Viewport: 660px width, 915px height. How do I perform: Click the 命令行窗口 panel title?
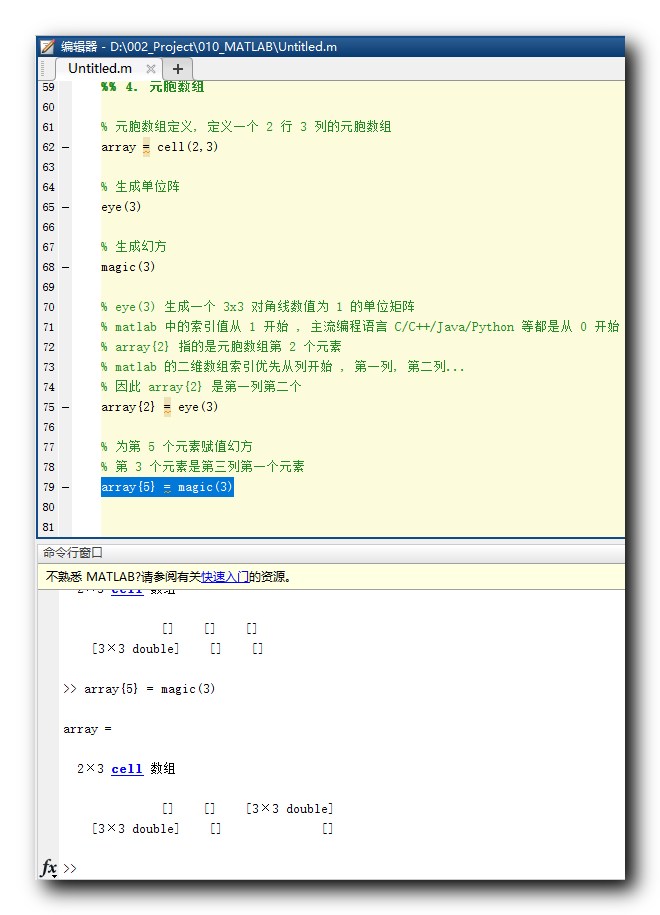pos(73,552)
